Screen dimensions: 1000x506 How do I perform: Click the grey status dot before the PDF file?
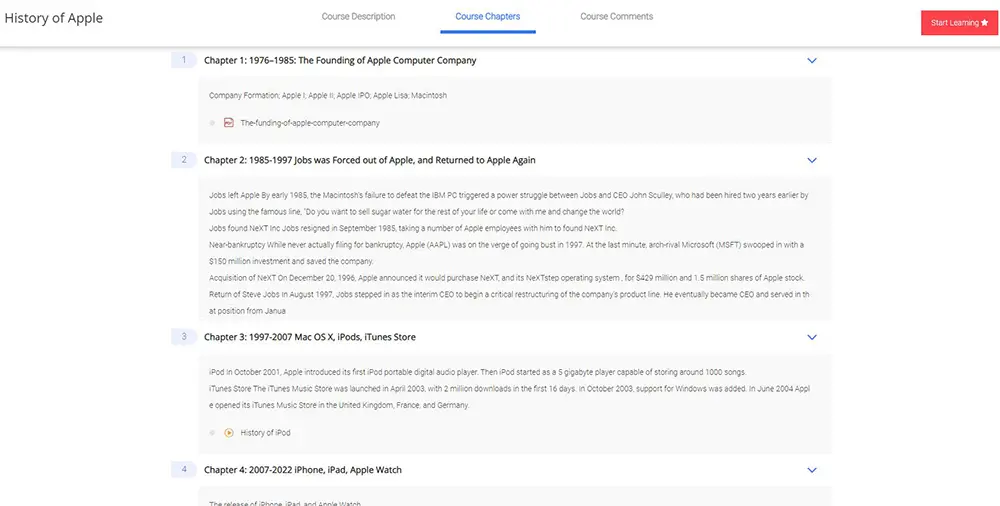pos(212,123)
